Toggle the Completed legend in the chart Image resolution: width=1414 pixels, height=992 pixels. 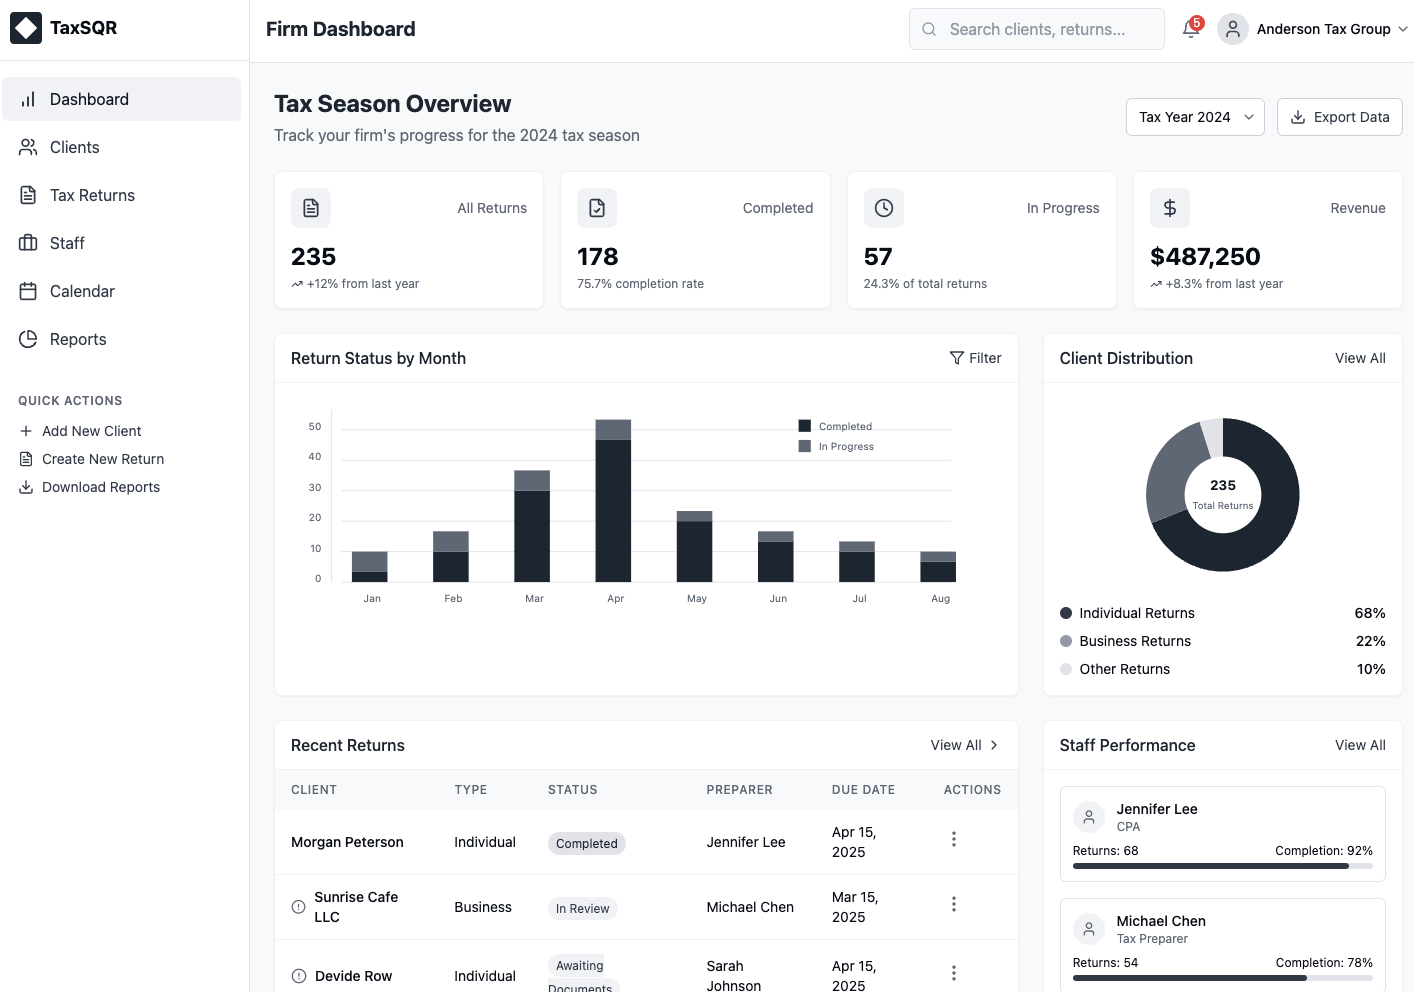click(x=835, y=426)
